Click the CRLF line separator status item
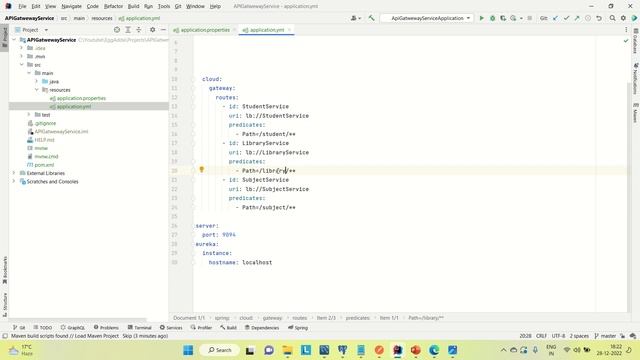Screen dimensions: 640x360 click(x=541, y=336)
